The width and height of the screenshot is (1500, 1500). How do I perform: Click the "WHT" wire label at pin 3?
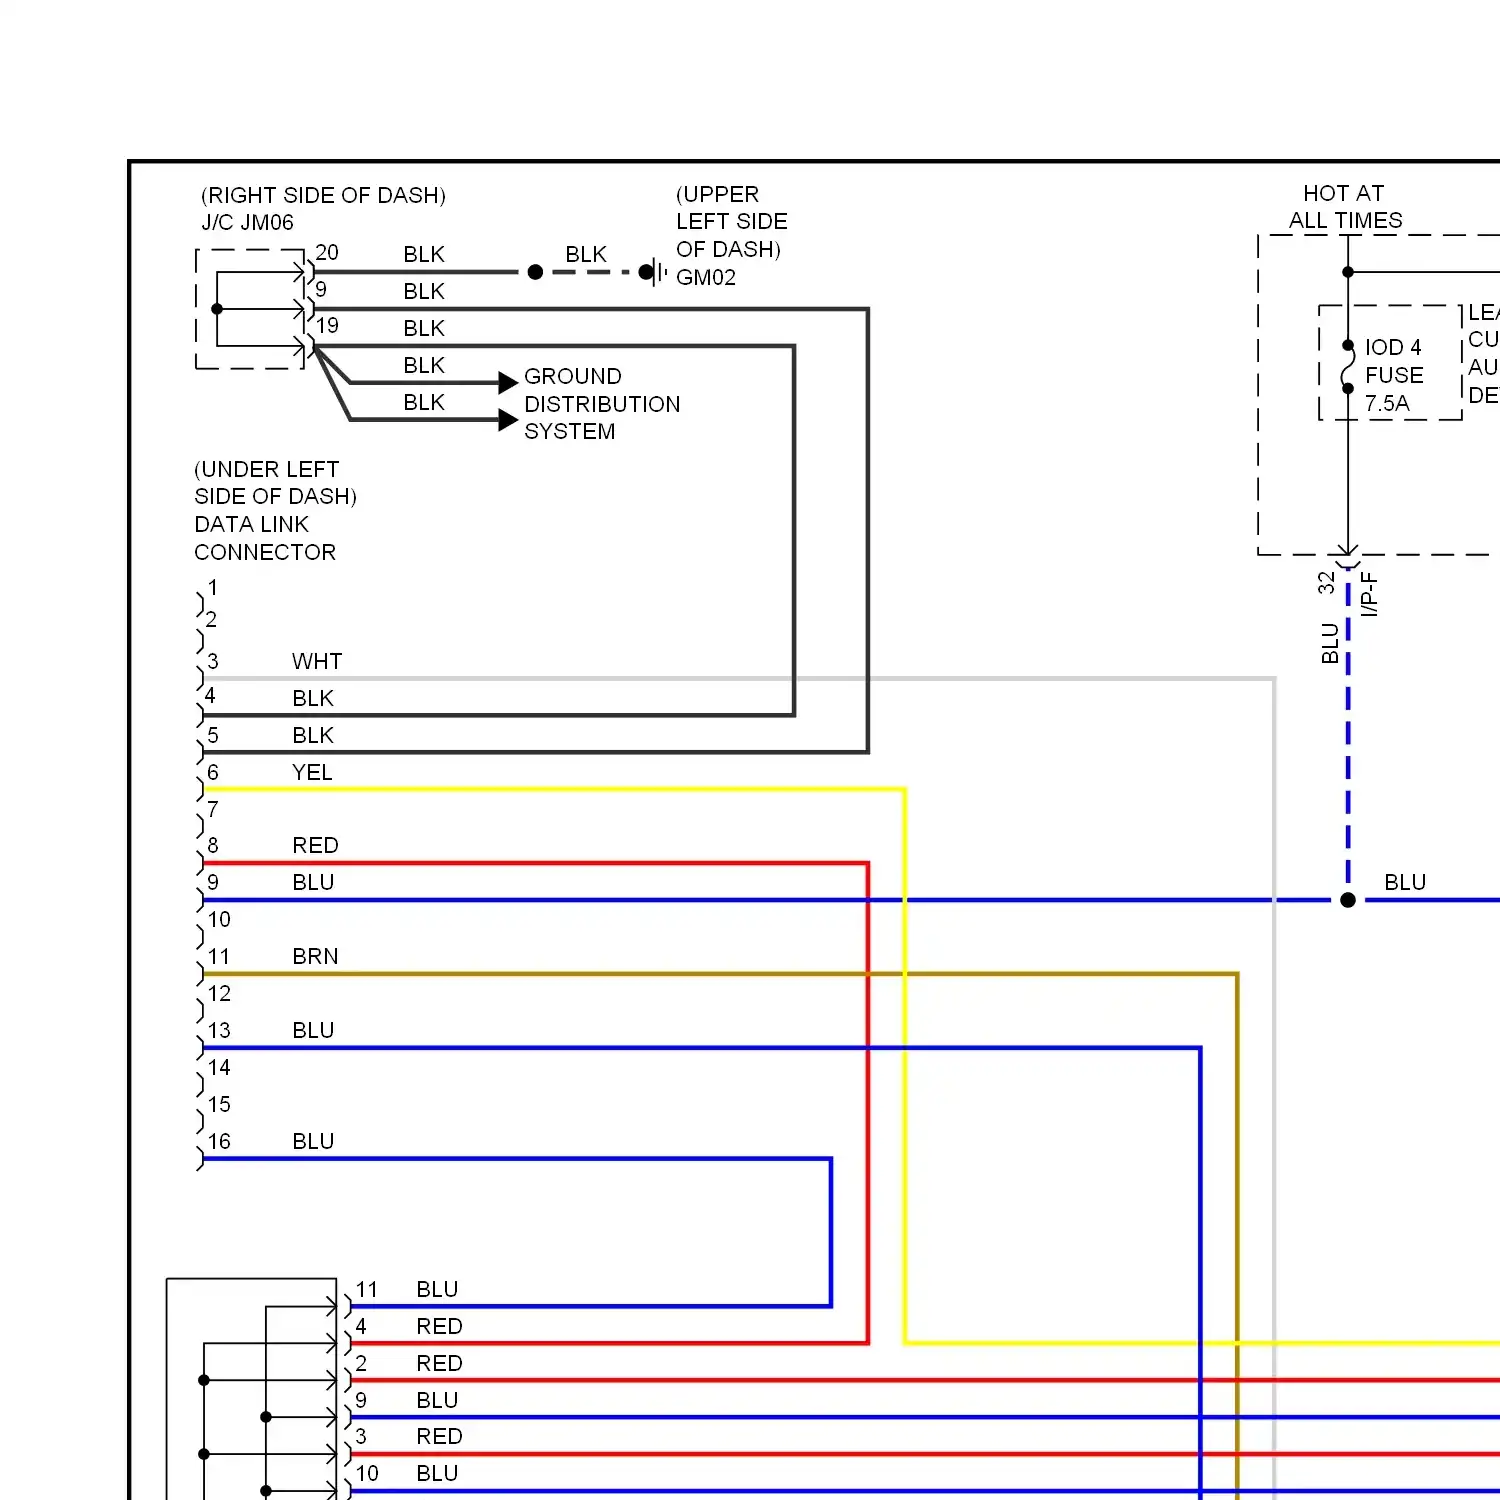coord(317,661)
